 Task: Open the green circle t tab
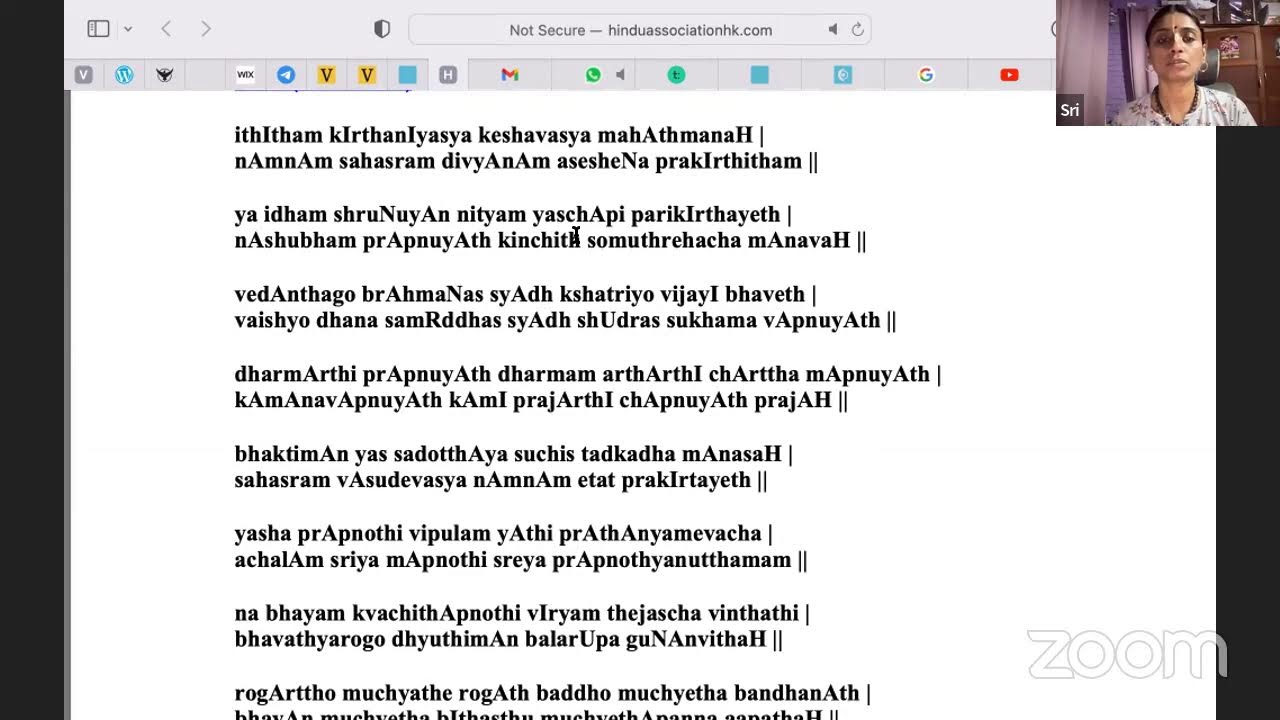tap(676, 75)
